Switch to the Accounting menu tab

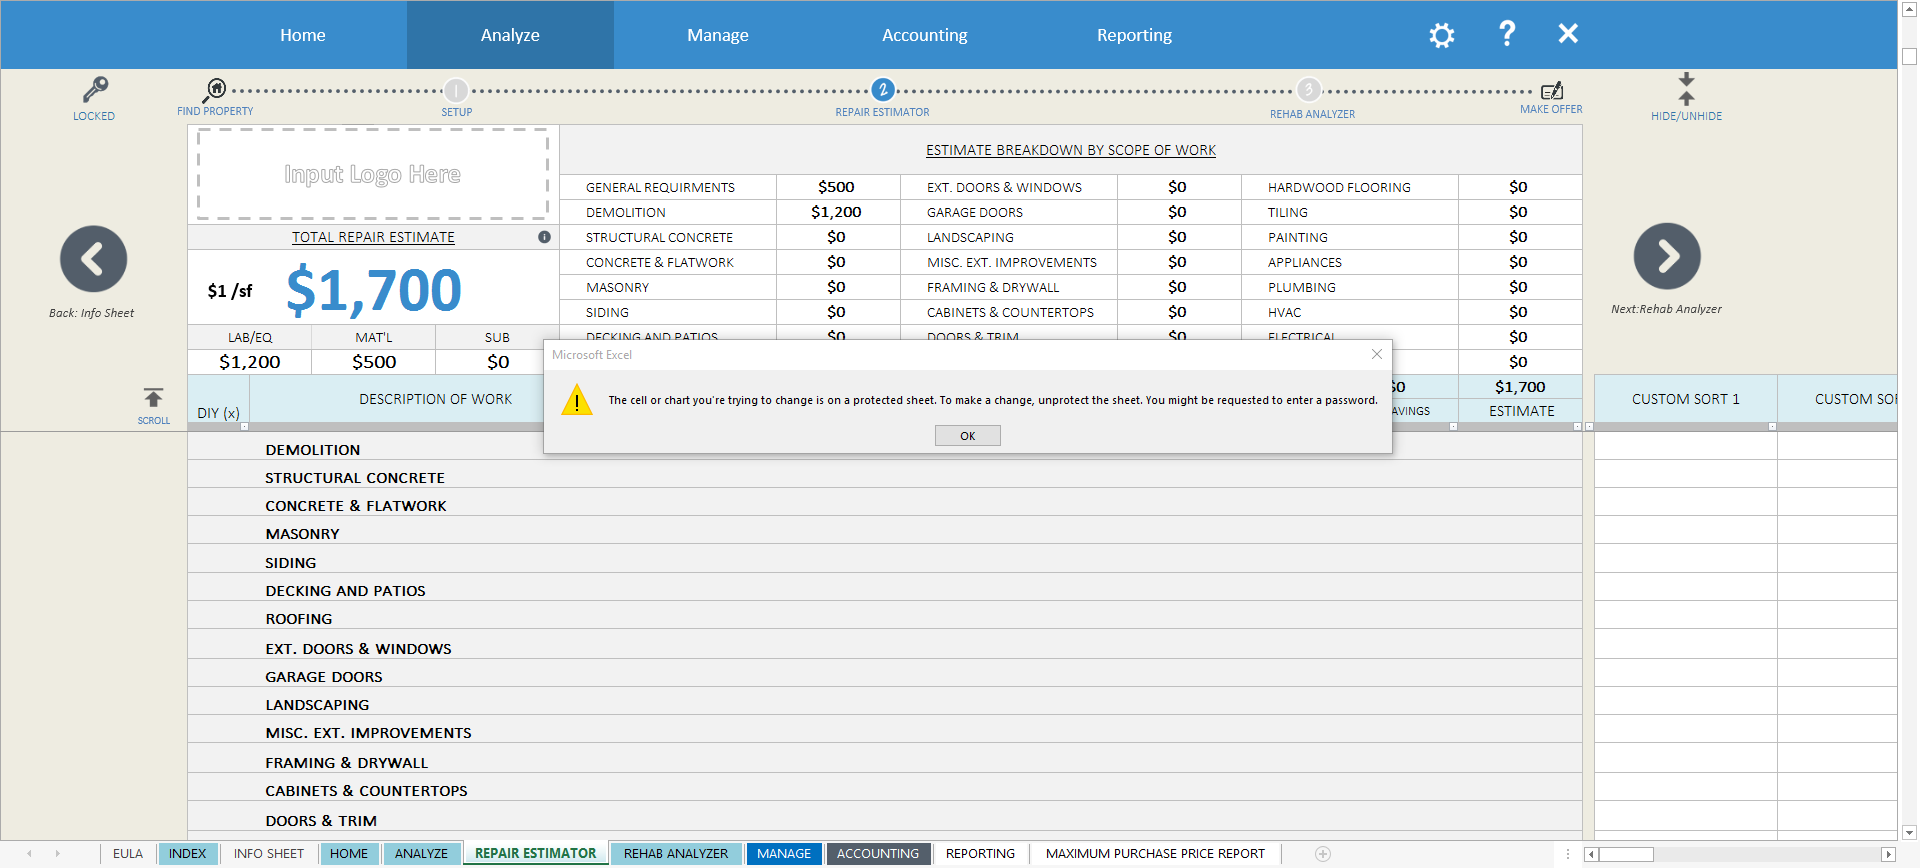point(924,35)
